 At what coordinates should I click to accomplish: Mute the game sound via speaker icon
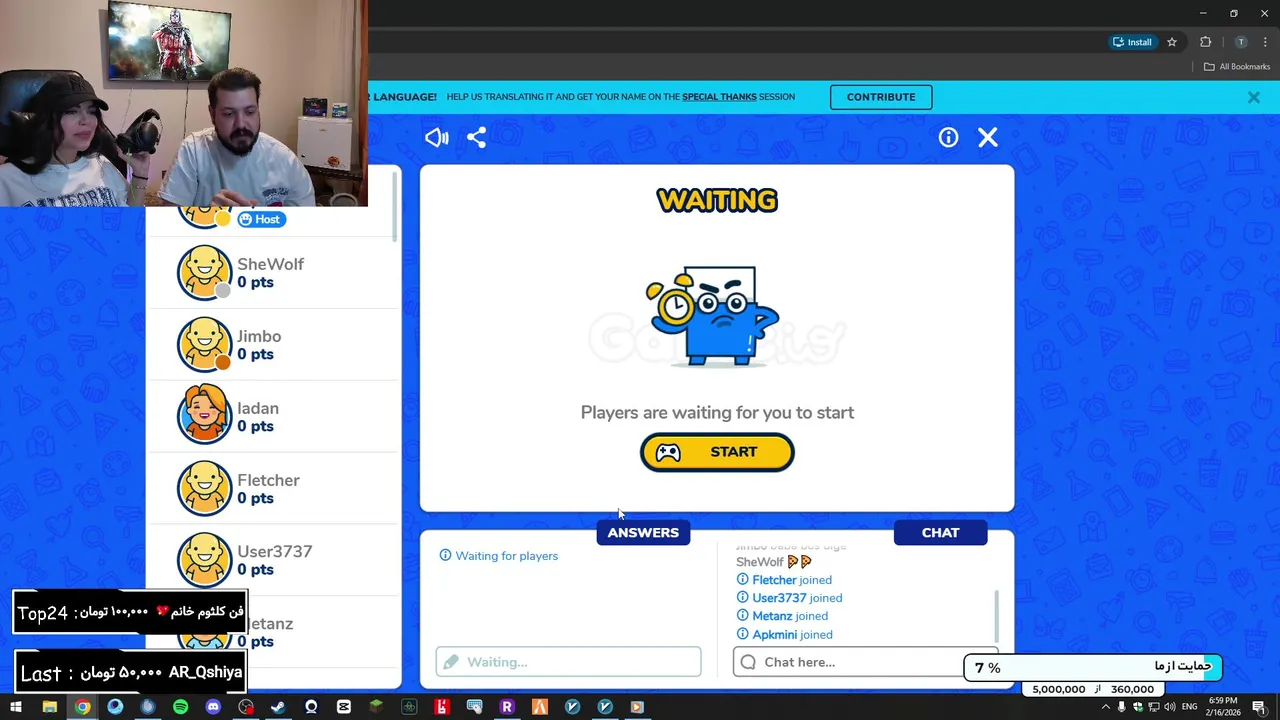[436, 138]
